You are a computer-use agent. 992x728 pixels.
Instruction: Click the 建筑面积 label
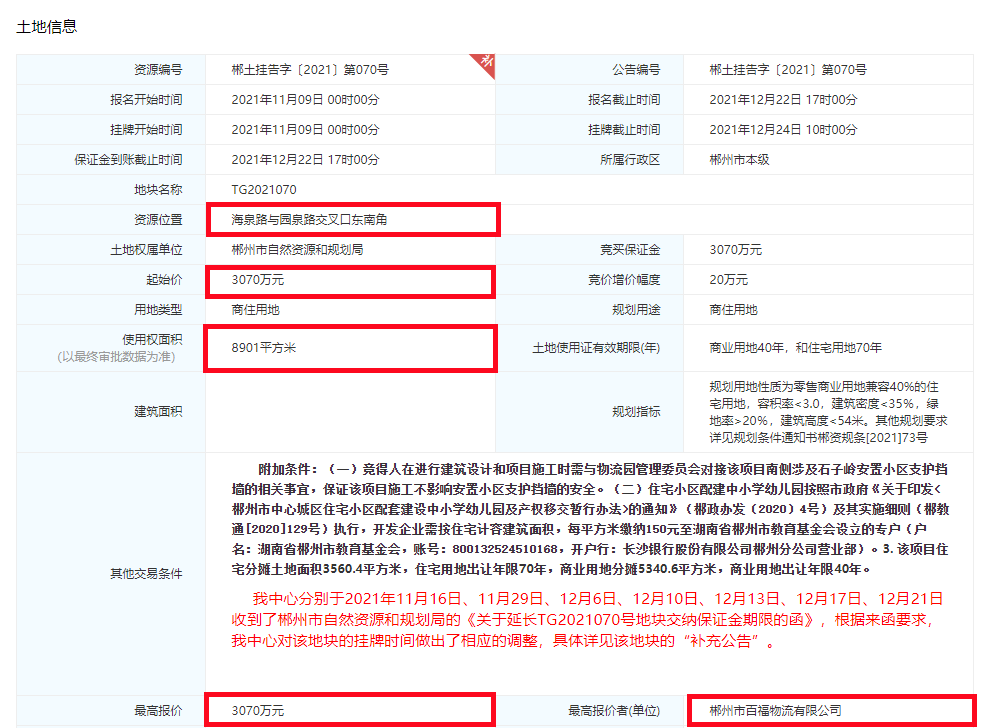158,412
